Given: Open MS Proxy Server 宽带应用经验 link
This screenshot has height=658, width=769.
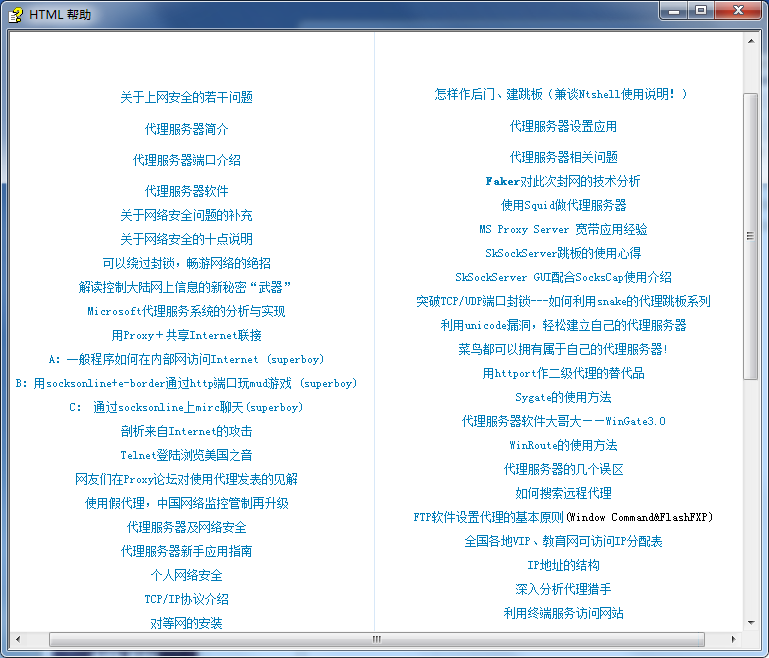Looking at the screenshot, I should coord(563,229).
